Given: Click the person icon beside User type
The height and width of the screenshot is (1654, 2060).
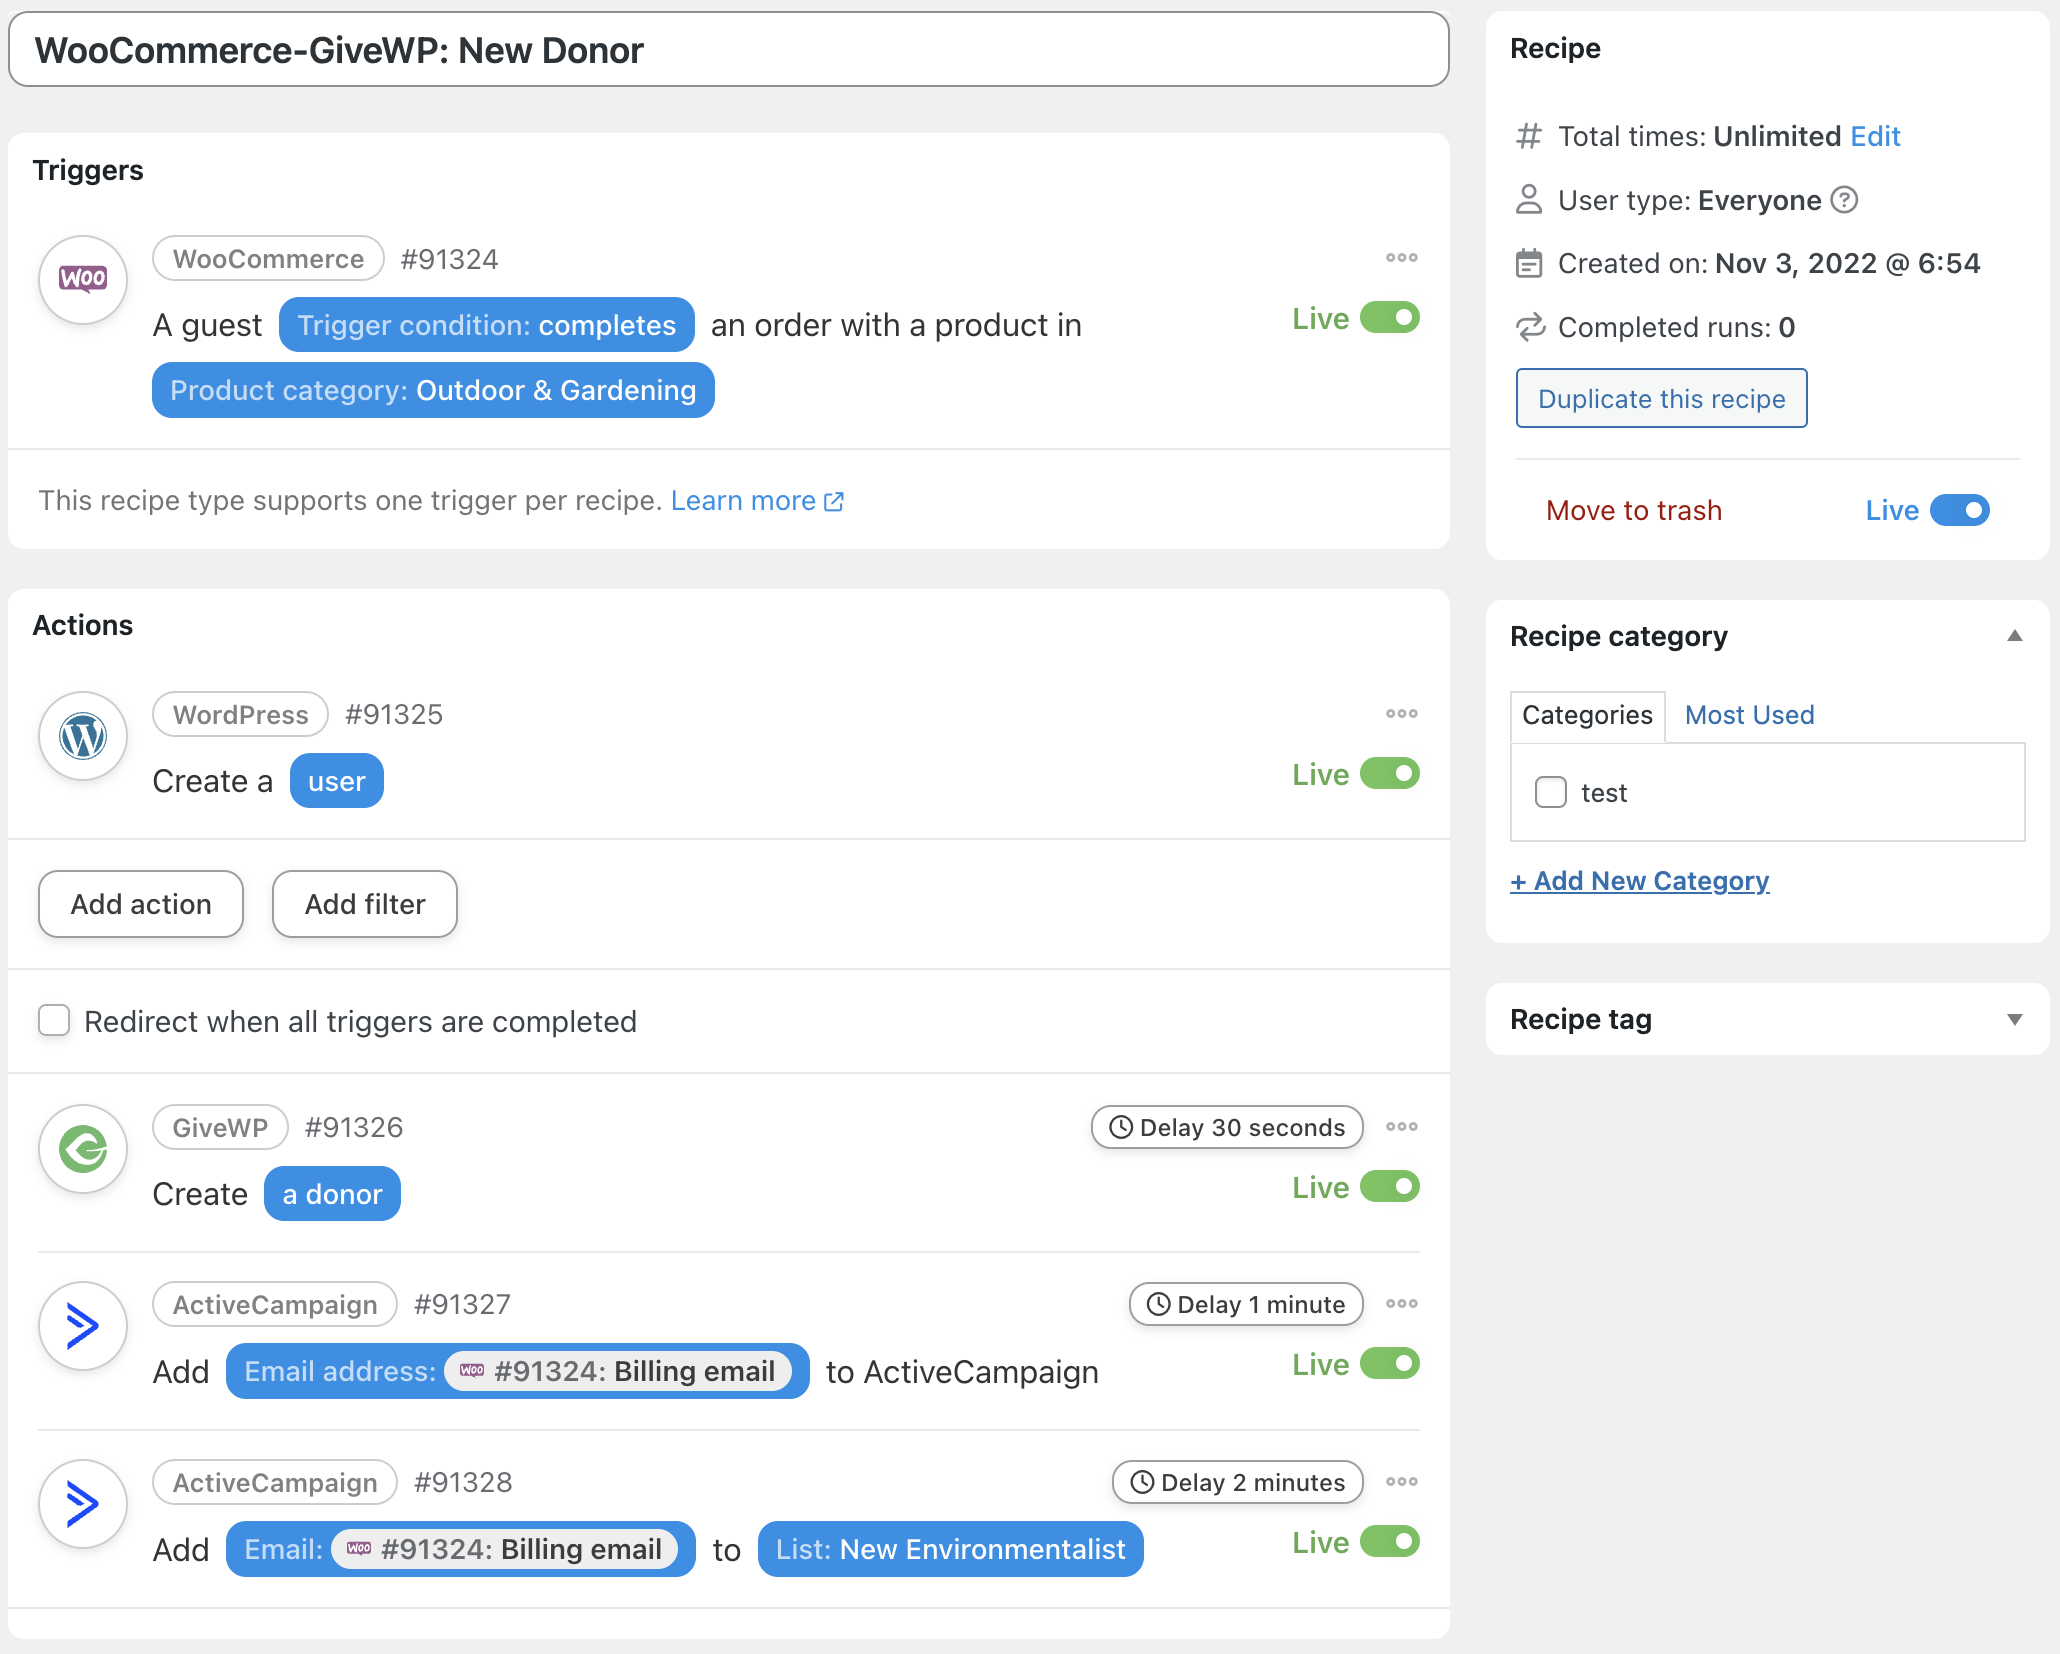Looking at the screenshot, I should click(1528, 200).
